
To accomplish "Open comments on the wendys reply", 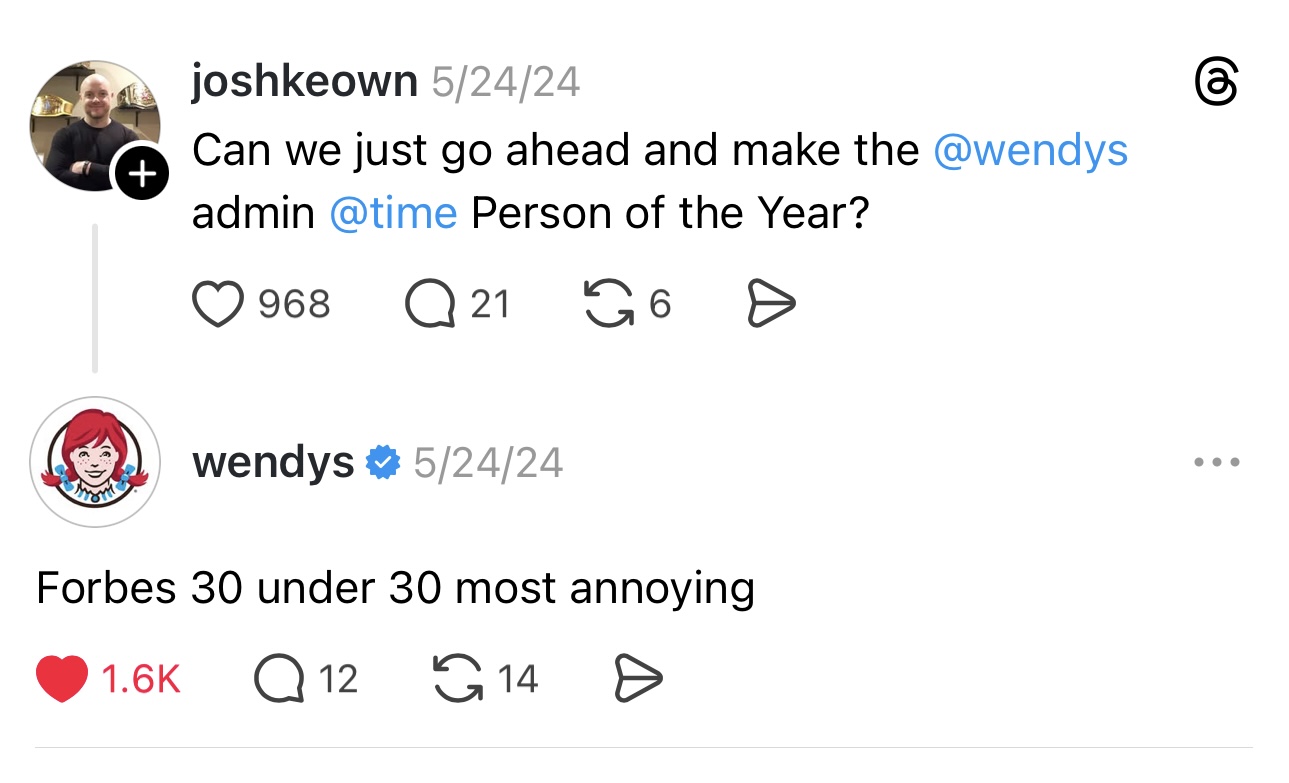I will click(x=278, y=679).
